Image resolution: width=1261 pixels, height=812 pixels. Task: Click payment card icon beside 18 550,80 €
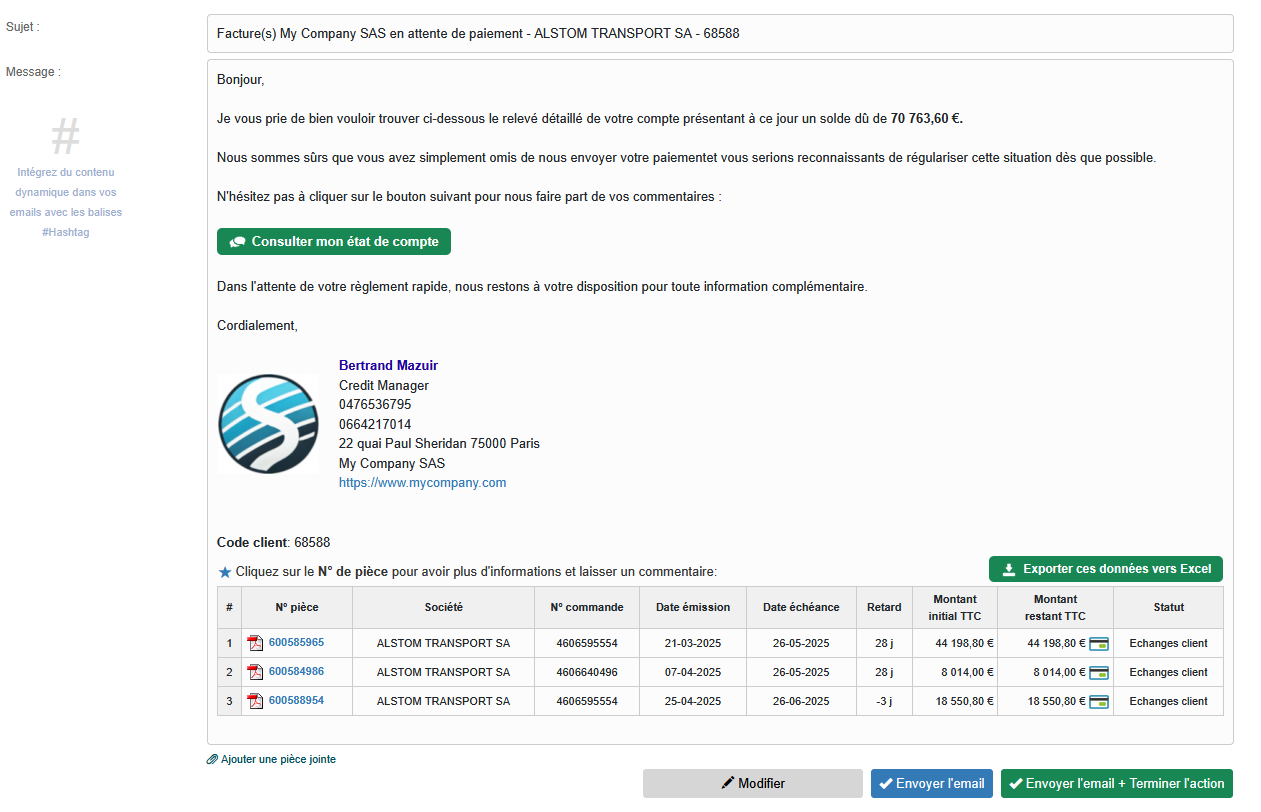(x=1098, y=702)
